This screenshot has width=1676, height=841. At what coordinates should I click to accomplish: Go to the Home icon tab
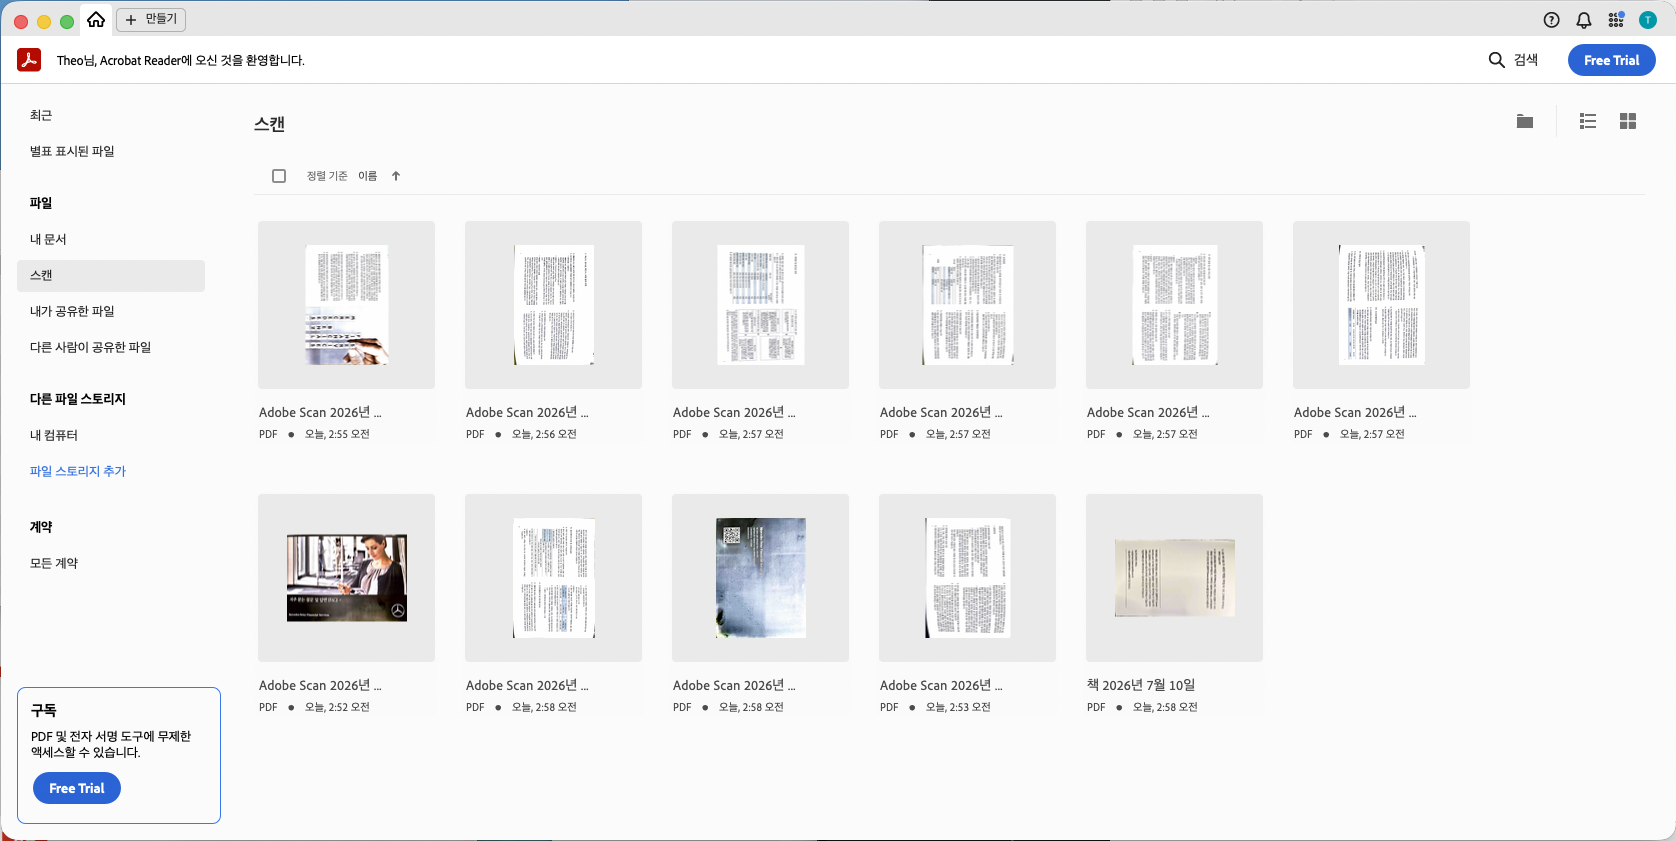96,20
